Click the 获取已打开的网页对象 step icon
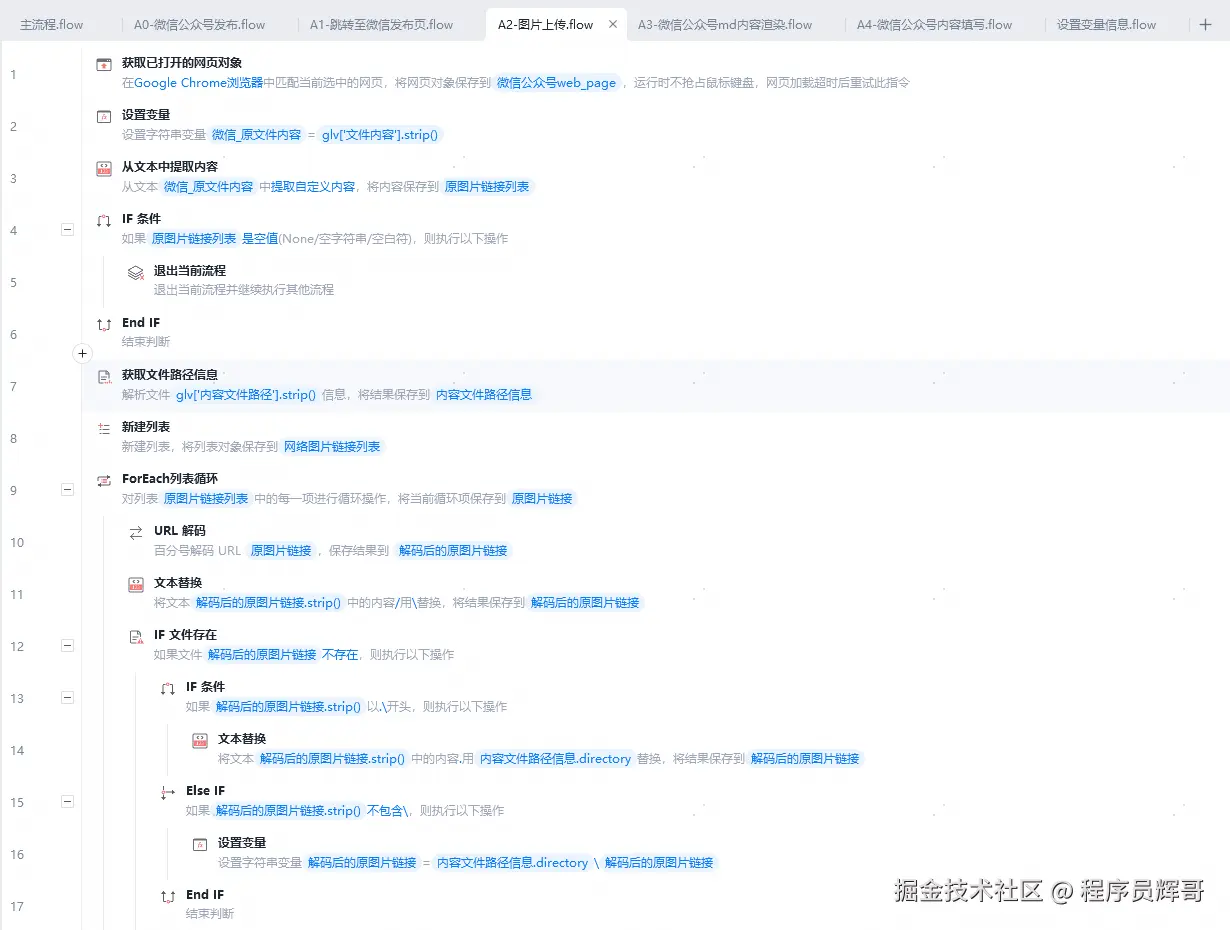Image resolution: width=1230 pixels, height=930 pixels. coord(104,62)
